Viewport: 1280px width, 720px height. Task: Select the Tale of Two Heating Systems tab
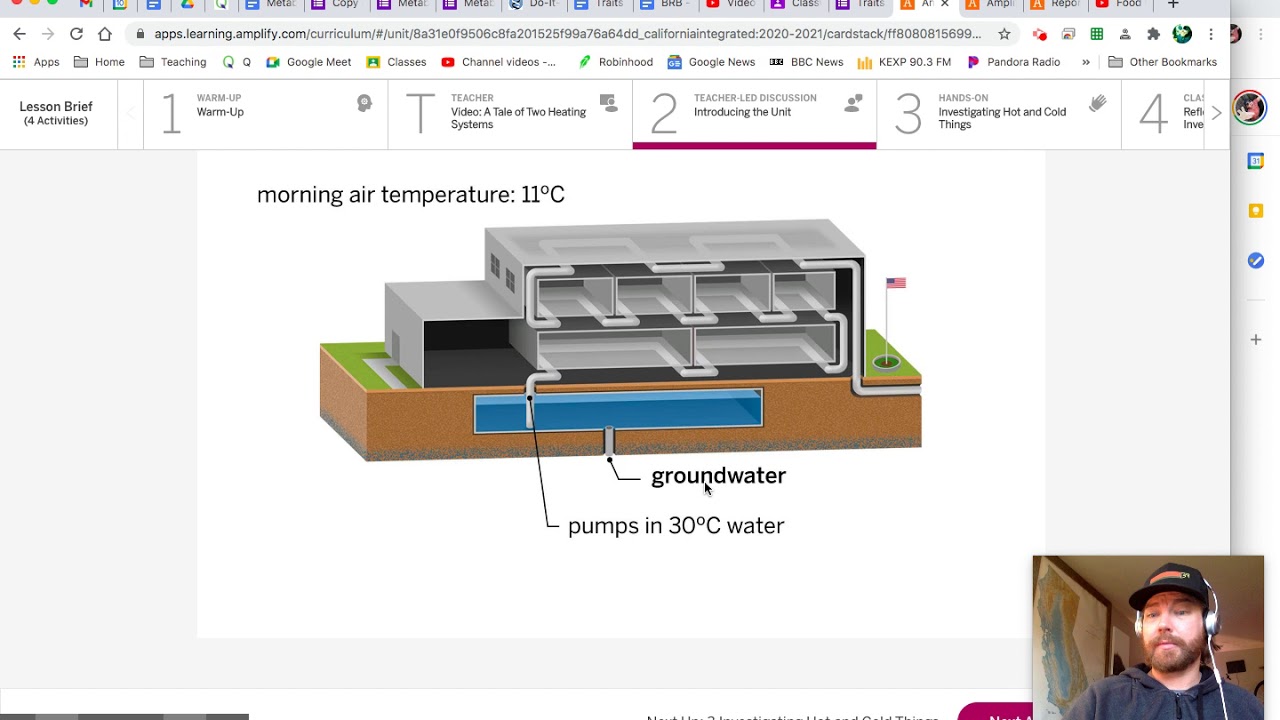[510, 113]
